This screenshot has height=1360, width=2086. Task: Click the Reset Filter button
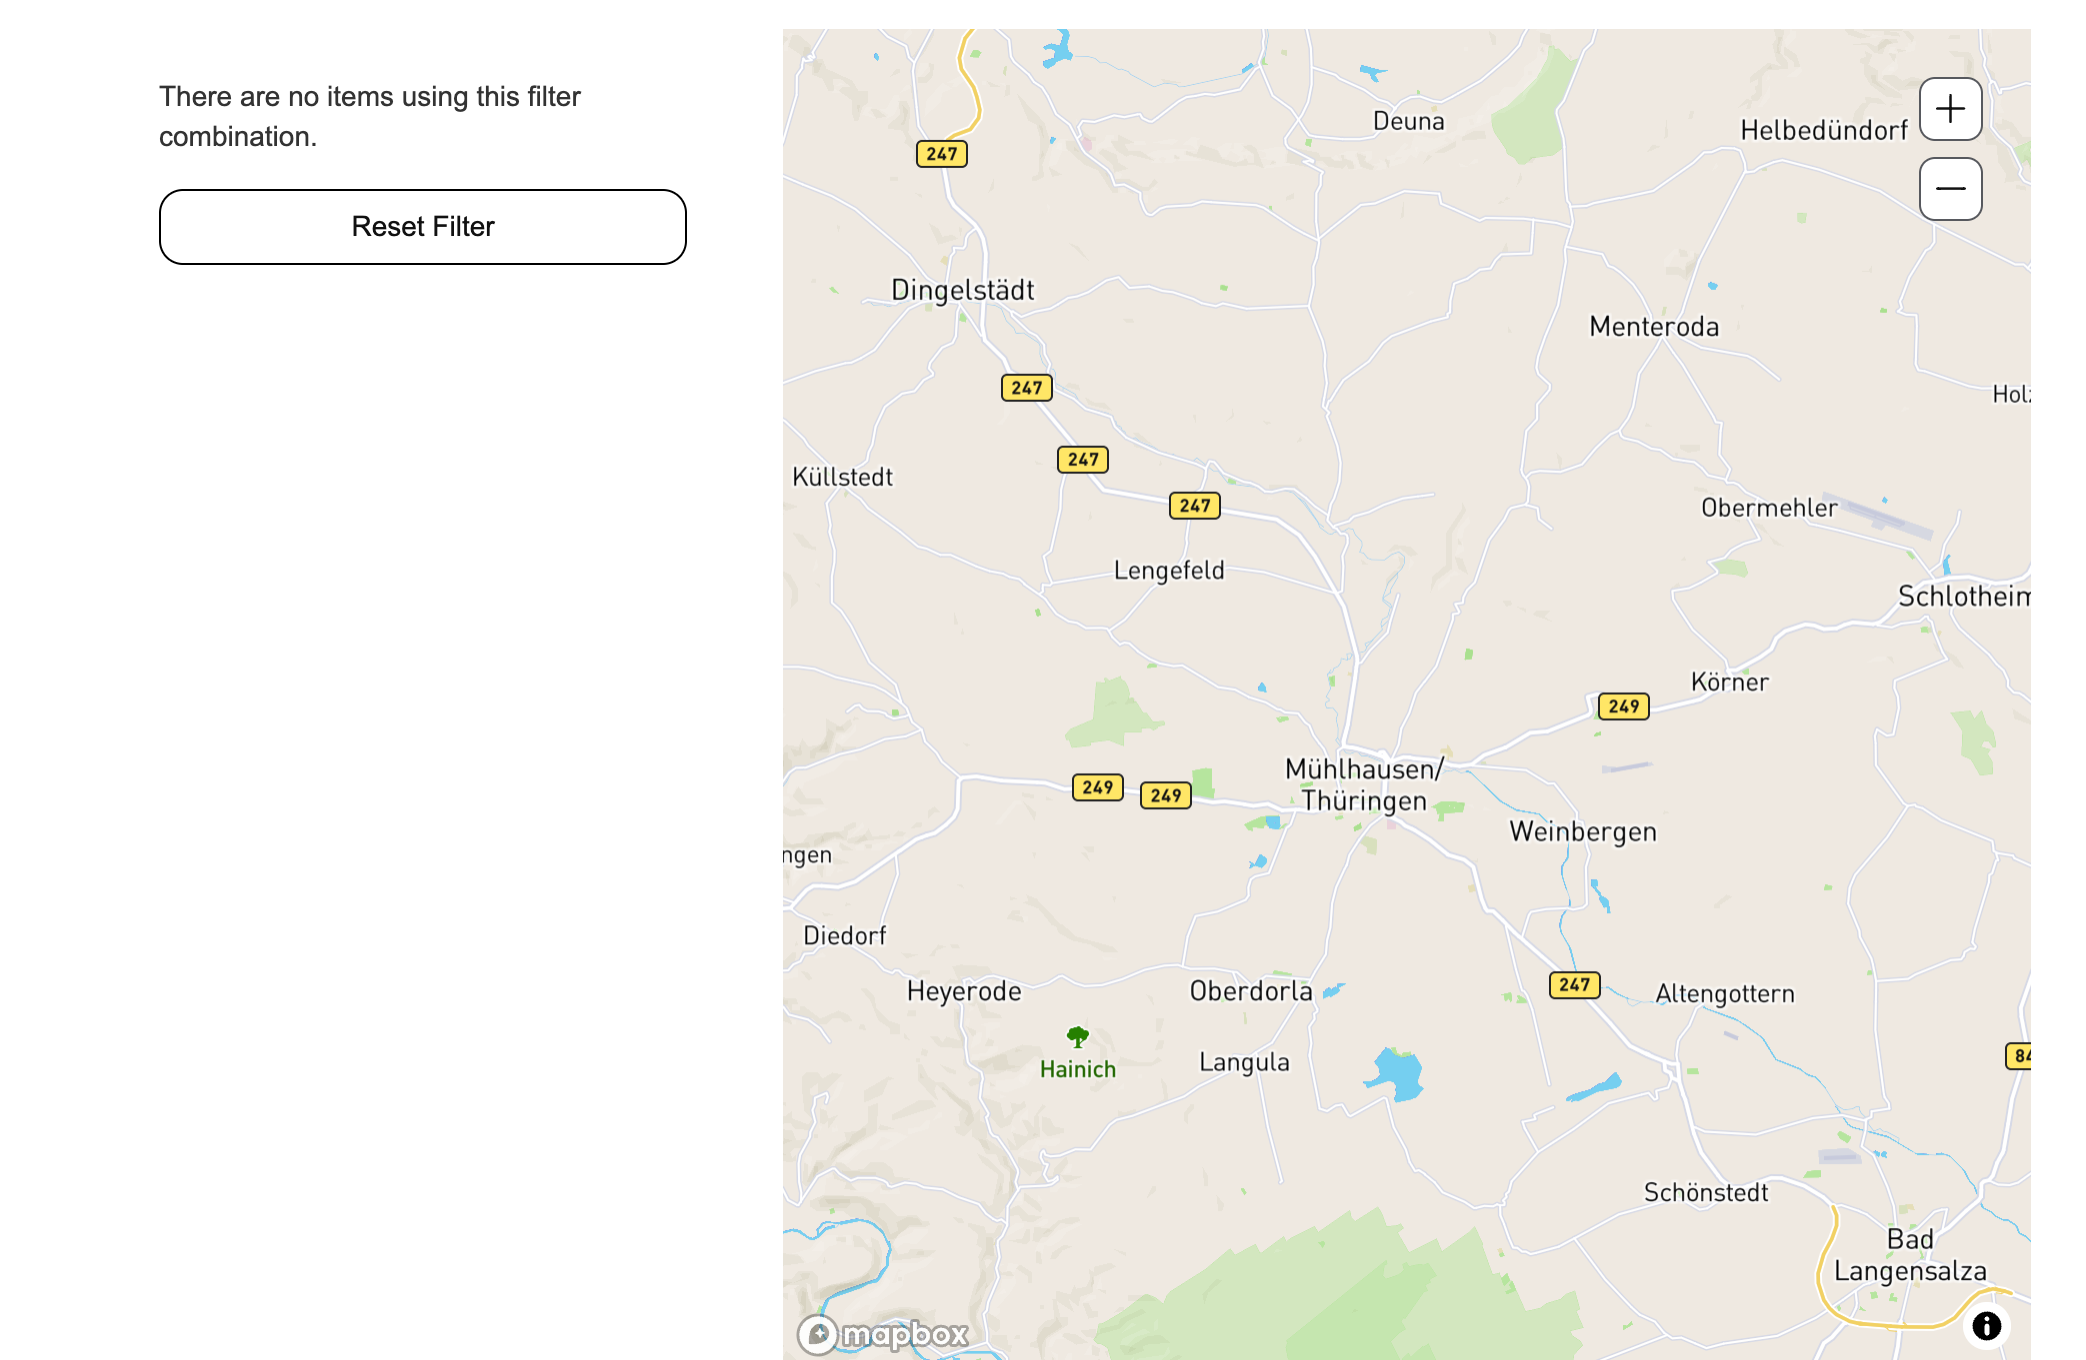(423, 227)
